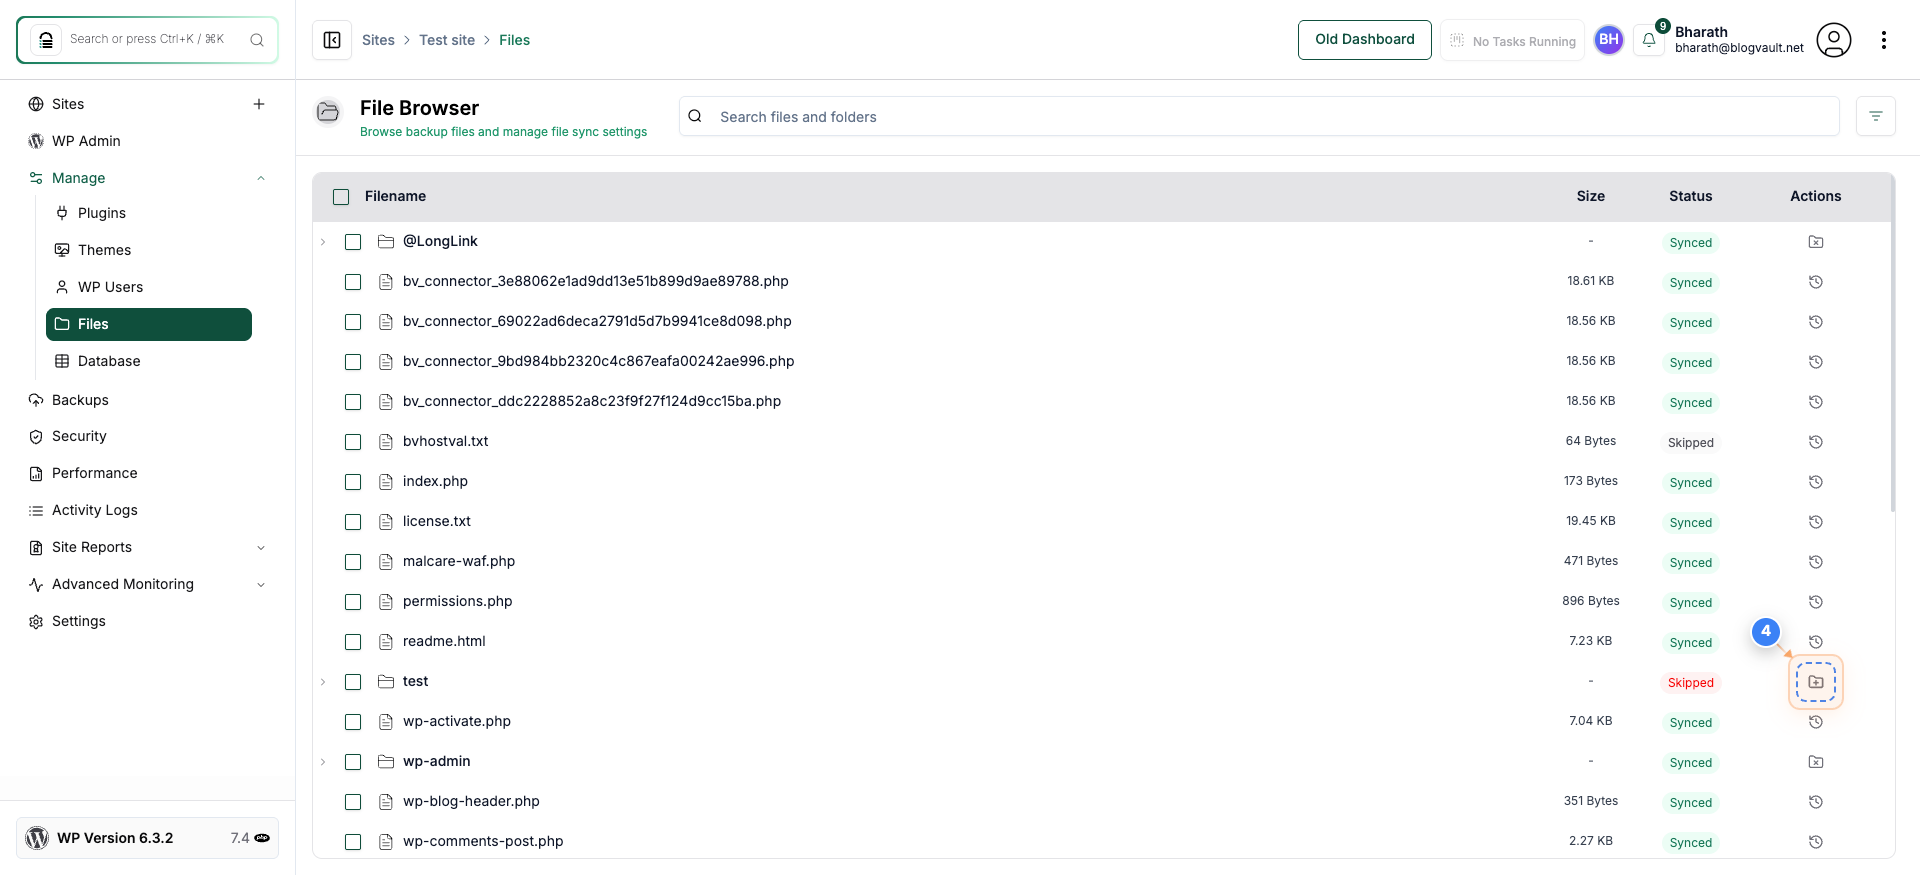Open history for bv_connector_ddc2228852a8c23f9f27f124d9cc15ba.php
This screenshot has width=1920, height=875.
click(x=1816, y=402)
